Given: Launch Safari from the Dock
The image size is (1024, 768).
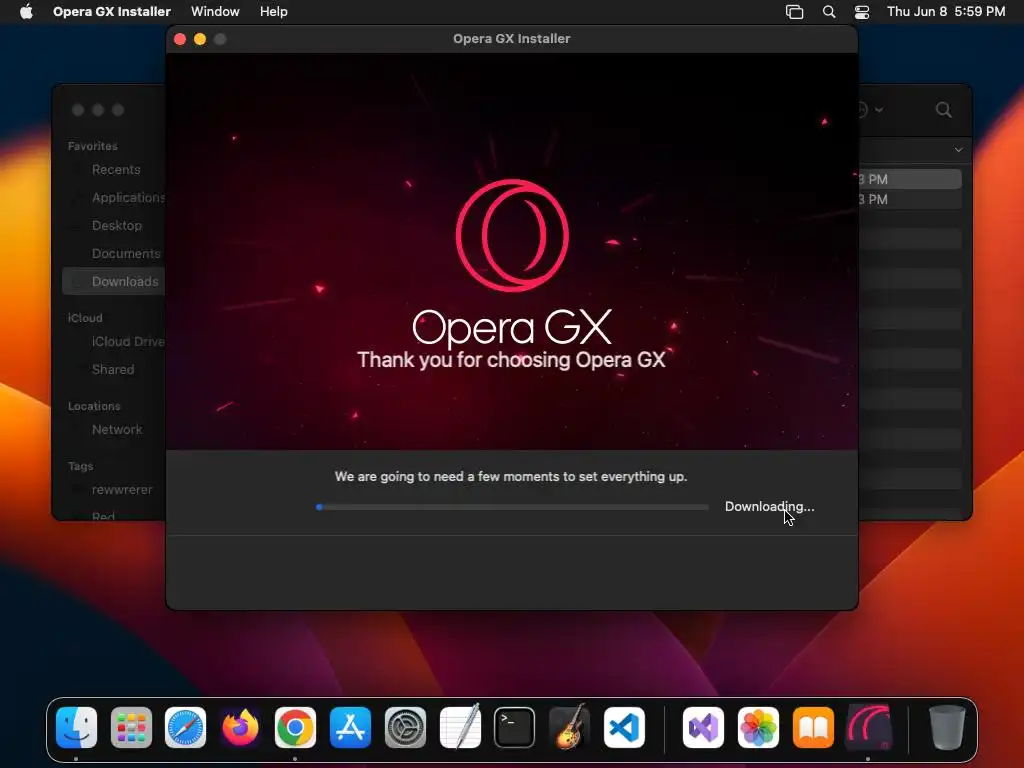Looking at the screenshot, I should tap(185, 728).
